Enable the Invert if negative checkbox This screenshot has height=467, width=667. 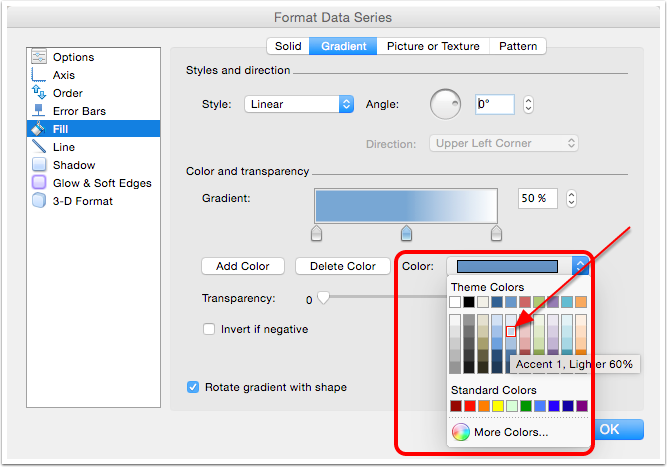coord(209,329)
